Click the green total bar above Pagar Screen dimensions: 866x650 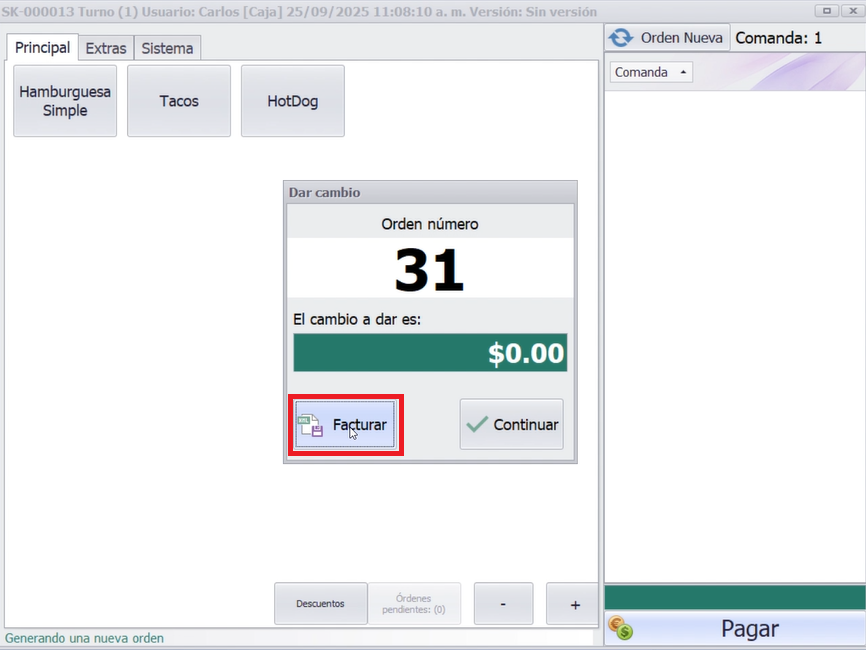coord(735,597)
